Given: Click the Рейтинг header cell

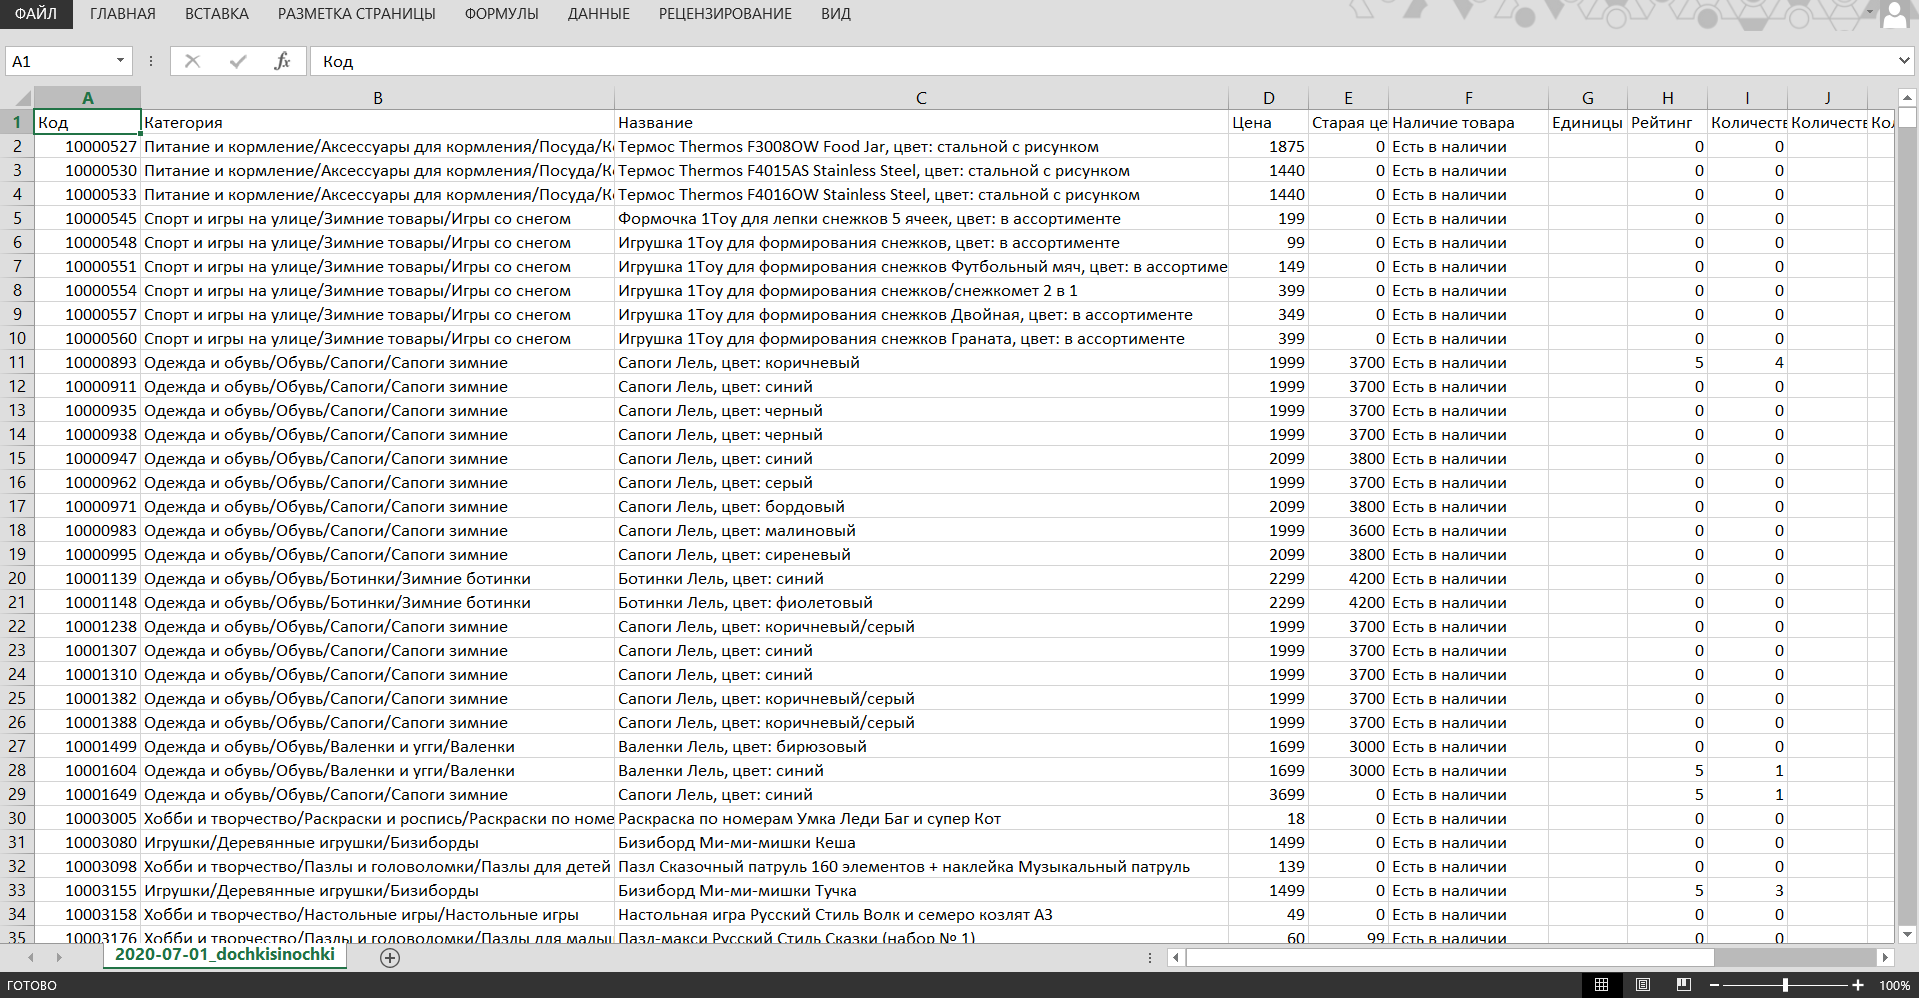Looking at the screenshot, I should coord(1668,122).
